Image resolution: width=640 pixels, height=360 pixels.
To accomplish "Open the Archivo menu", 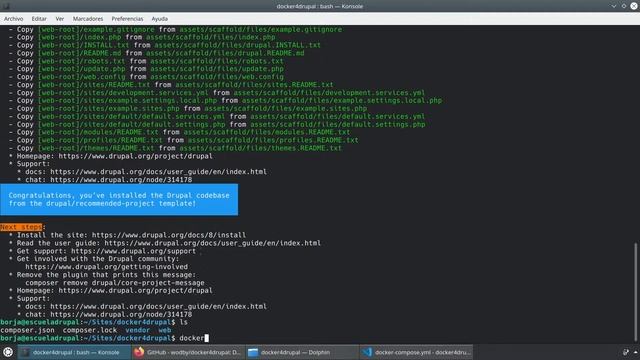I will (13, 19).
